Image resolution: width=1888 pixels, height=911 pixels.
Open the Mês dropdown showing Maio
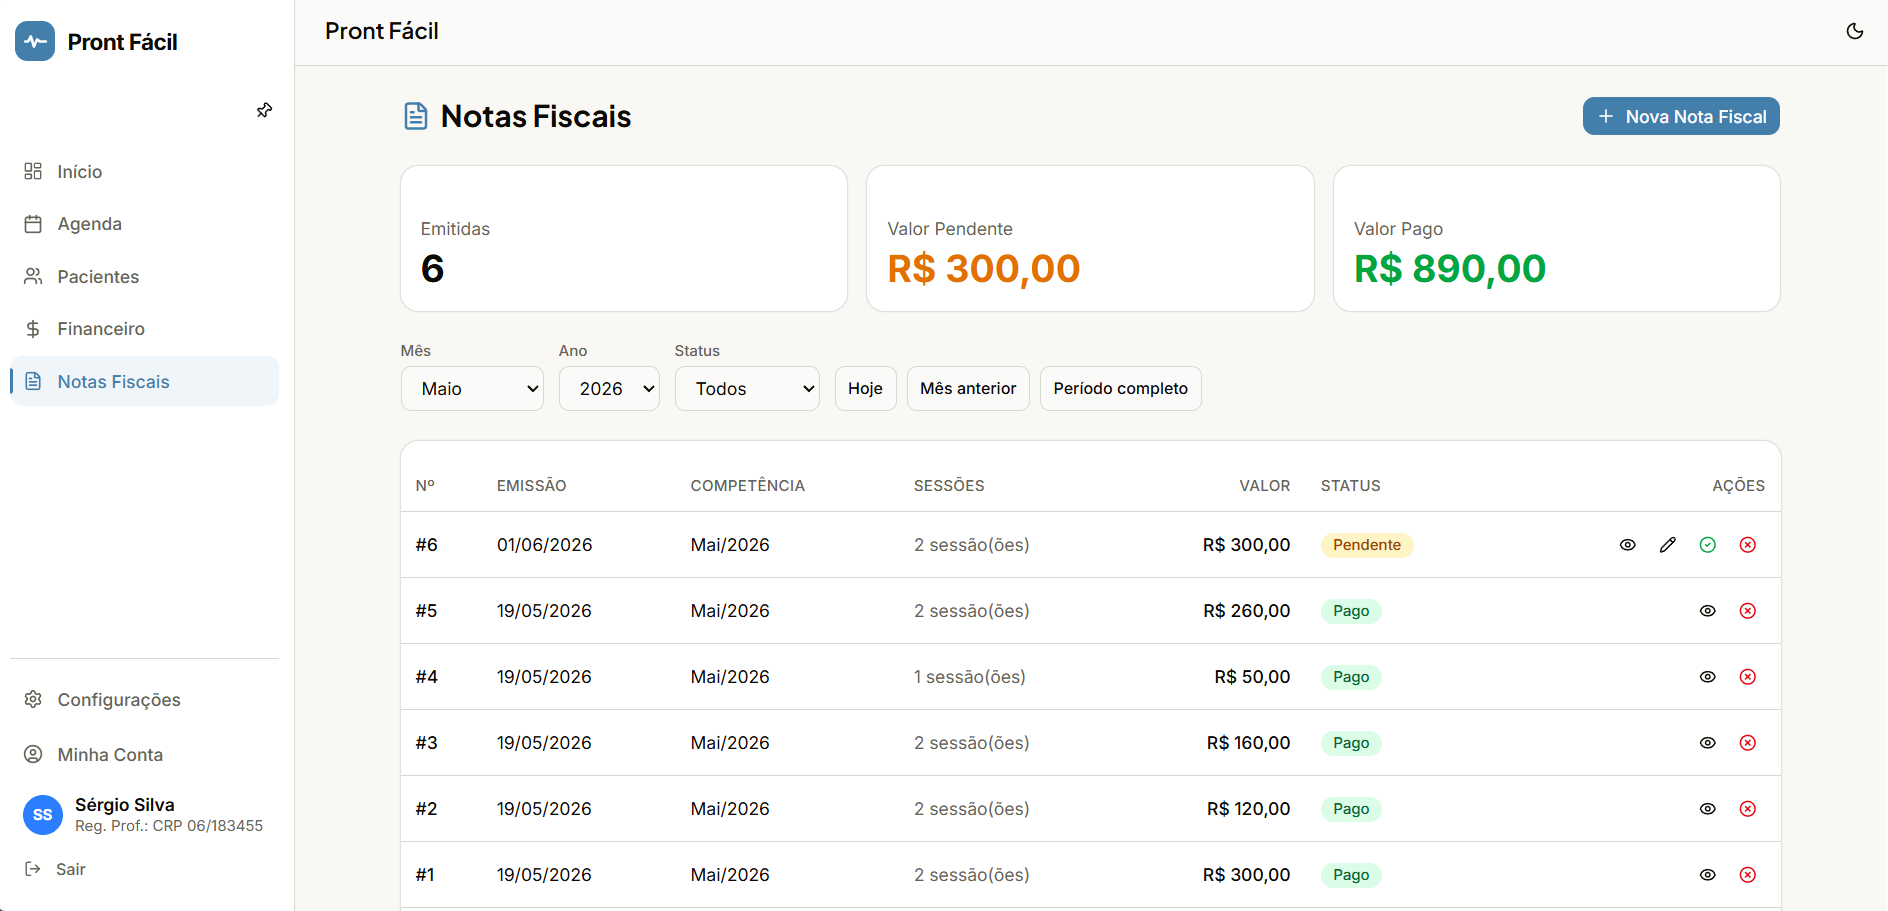(472, 389)
